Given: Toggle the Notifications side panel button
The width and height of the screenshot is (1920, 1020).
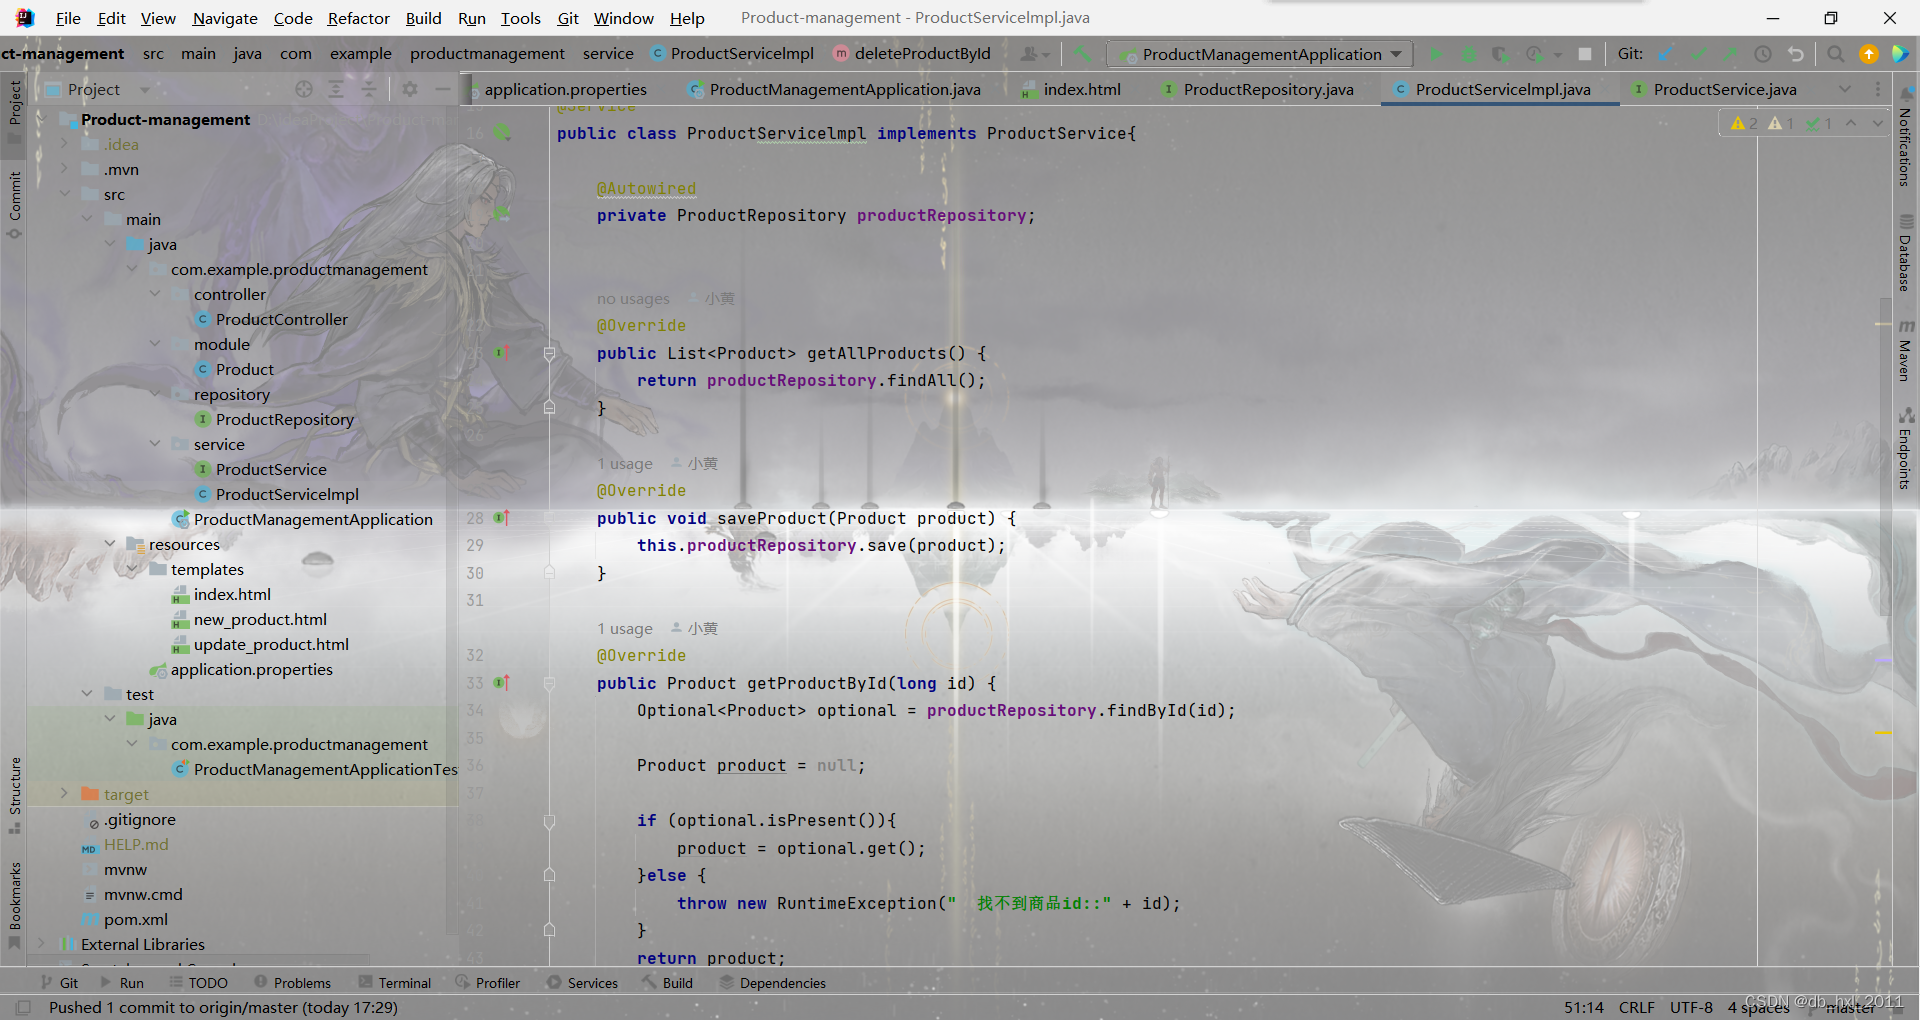Looking at the screenshot, I should [x=1905, y=137].
